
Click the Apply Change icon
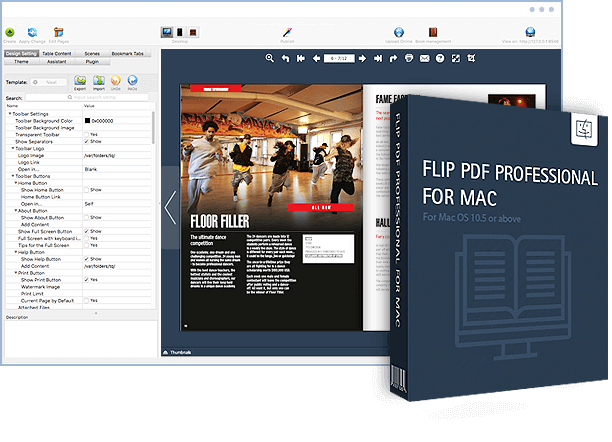tap(32, 32)
